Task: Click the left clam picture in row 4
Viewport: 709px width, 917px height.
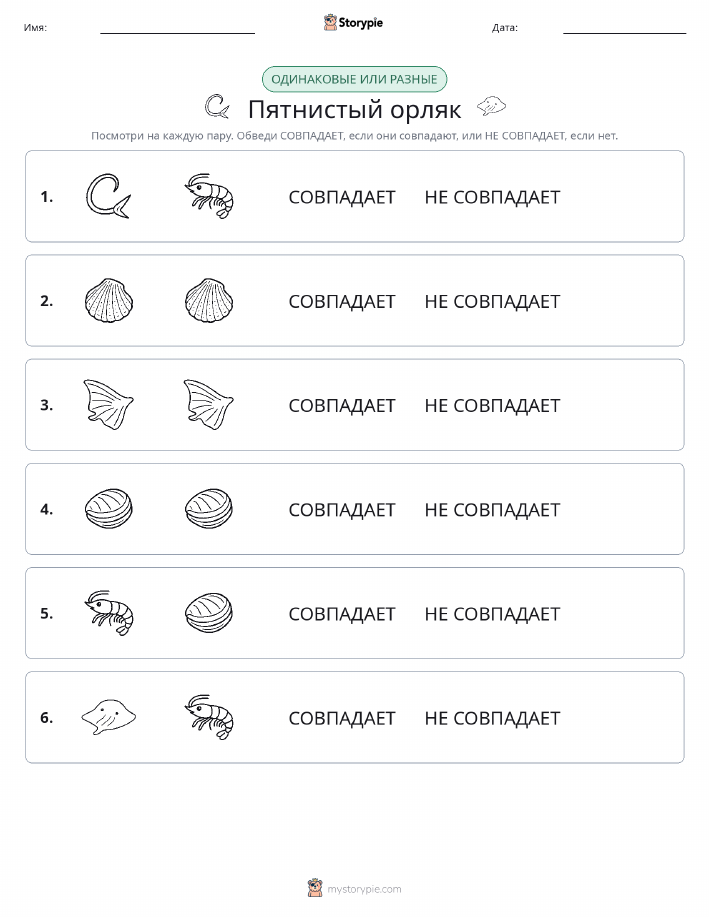Action: click(x=109, y=509)
